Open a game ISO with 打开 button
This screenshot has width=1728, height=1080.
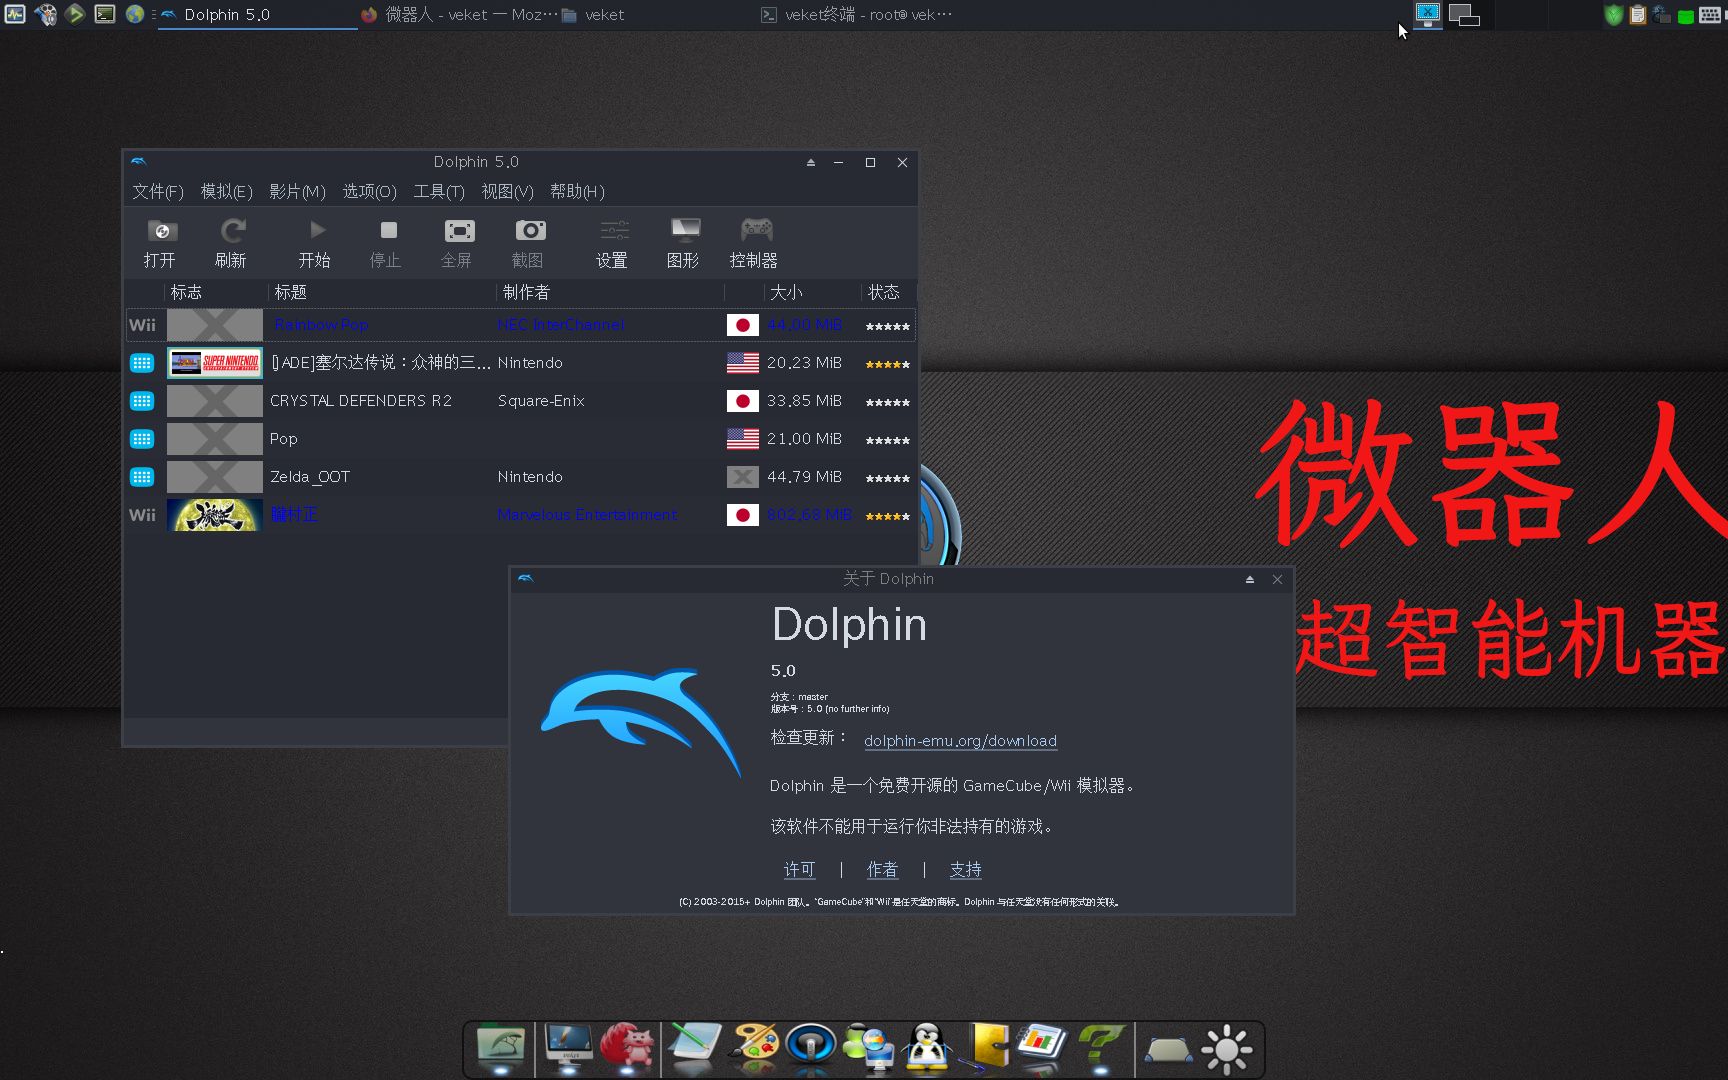[x=160, y=241]
